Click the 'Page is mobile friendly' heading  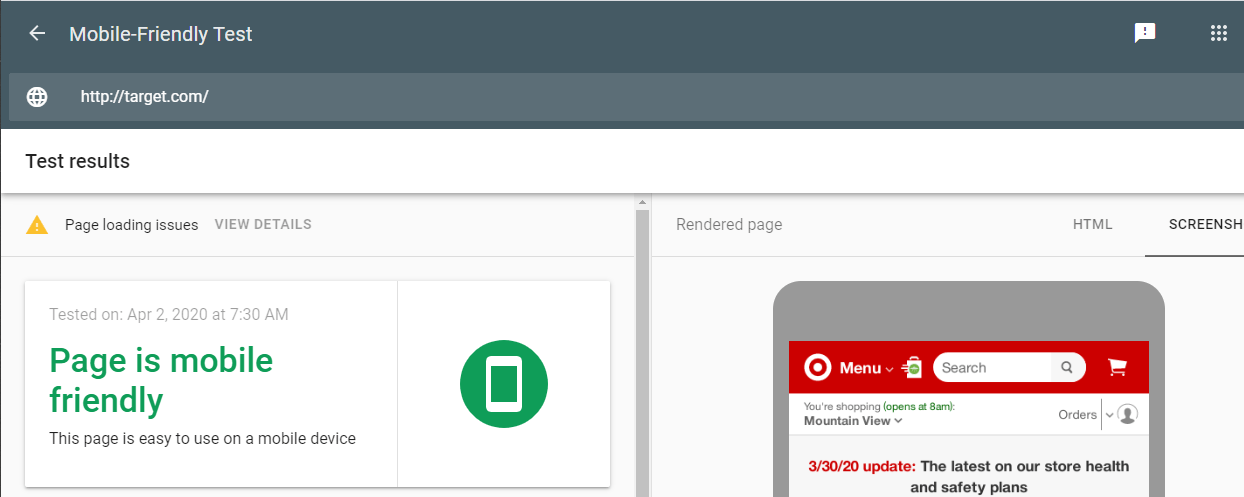(x=161, y=380)
